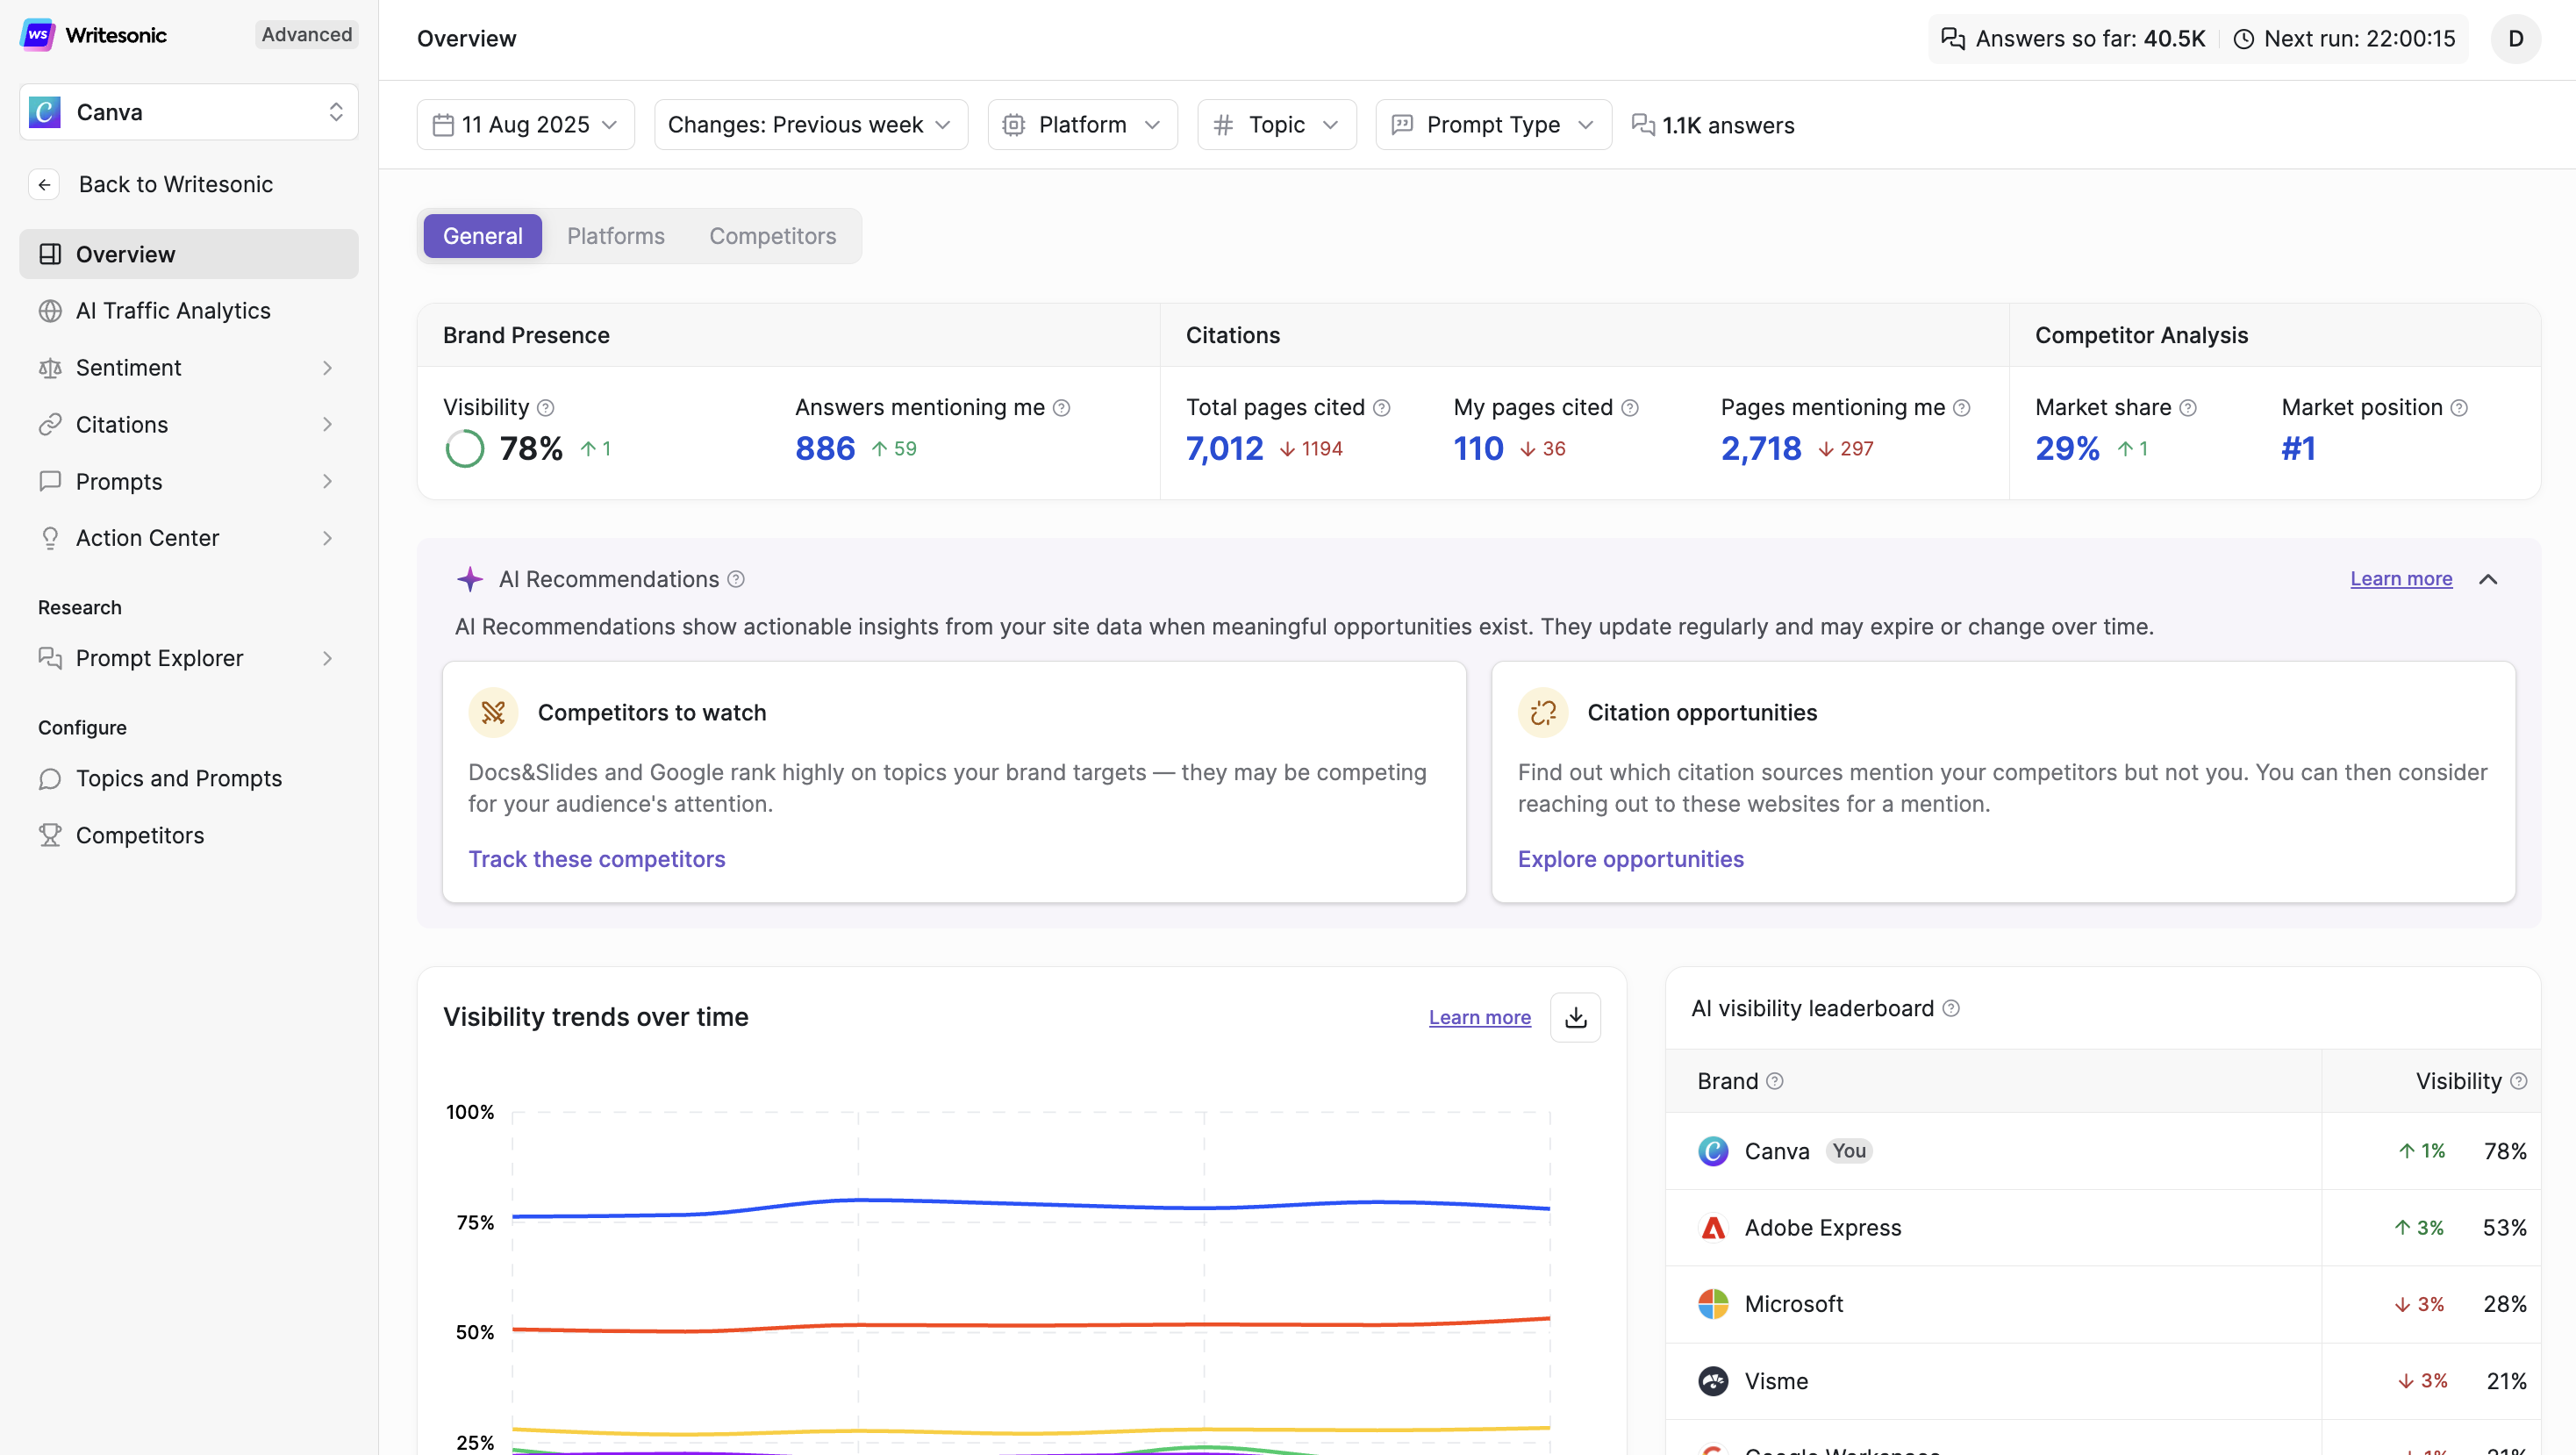
Task: Open user avatar D menu
Action: pyautogui.click(x=2516, y=39)
